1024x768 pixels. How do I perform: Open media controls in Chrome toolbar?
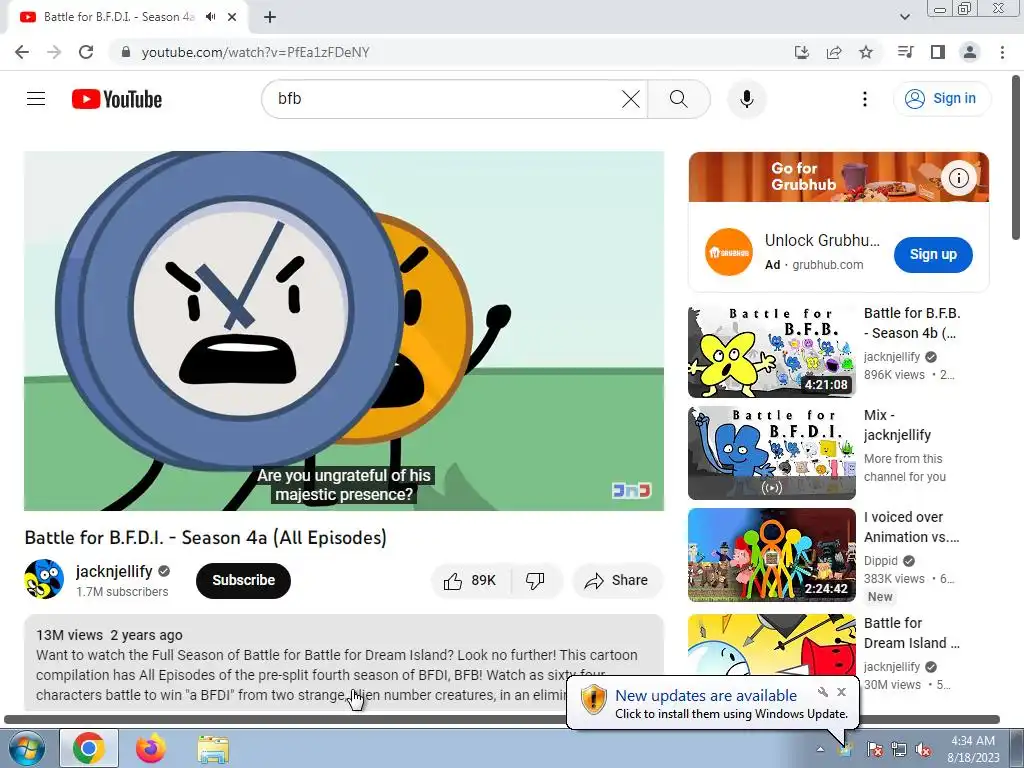click(905, 52)
